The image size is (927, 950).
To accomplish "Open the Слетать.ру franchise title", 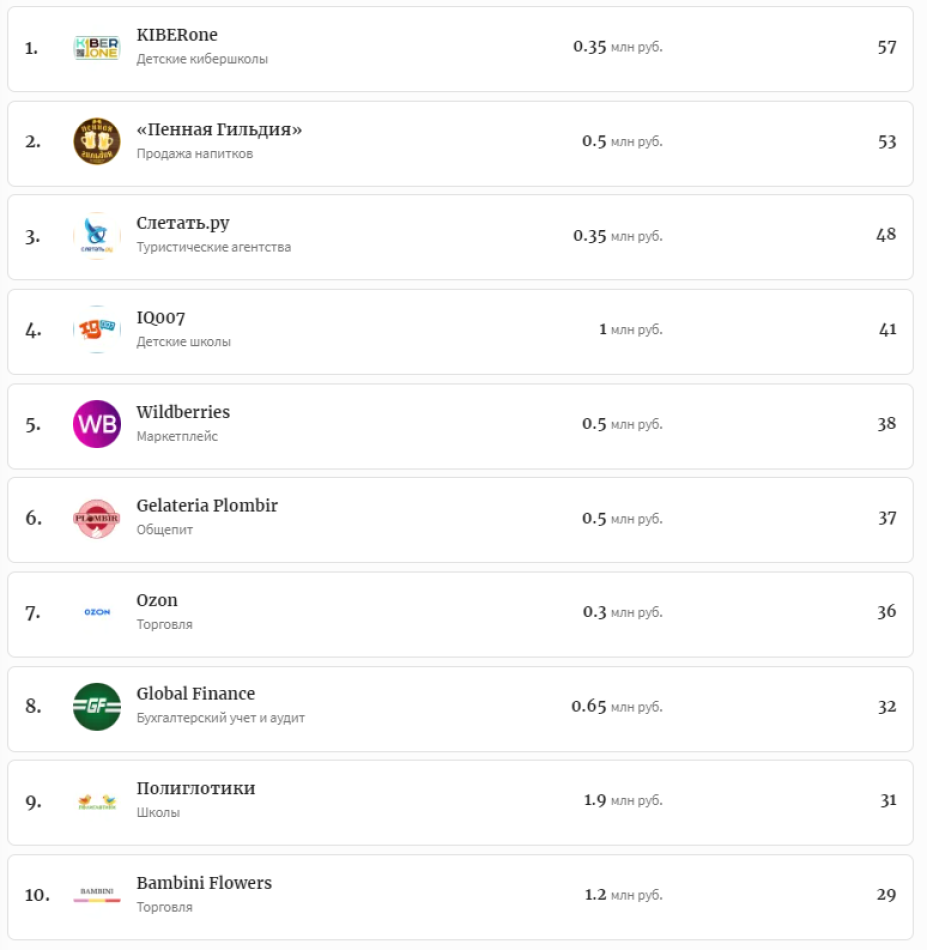I will 183,223.
